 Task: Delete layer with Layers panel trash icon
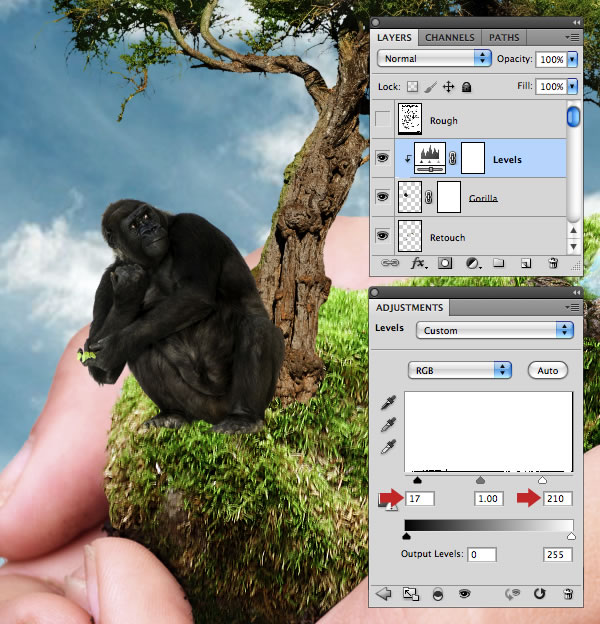point(553,263)
